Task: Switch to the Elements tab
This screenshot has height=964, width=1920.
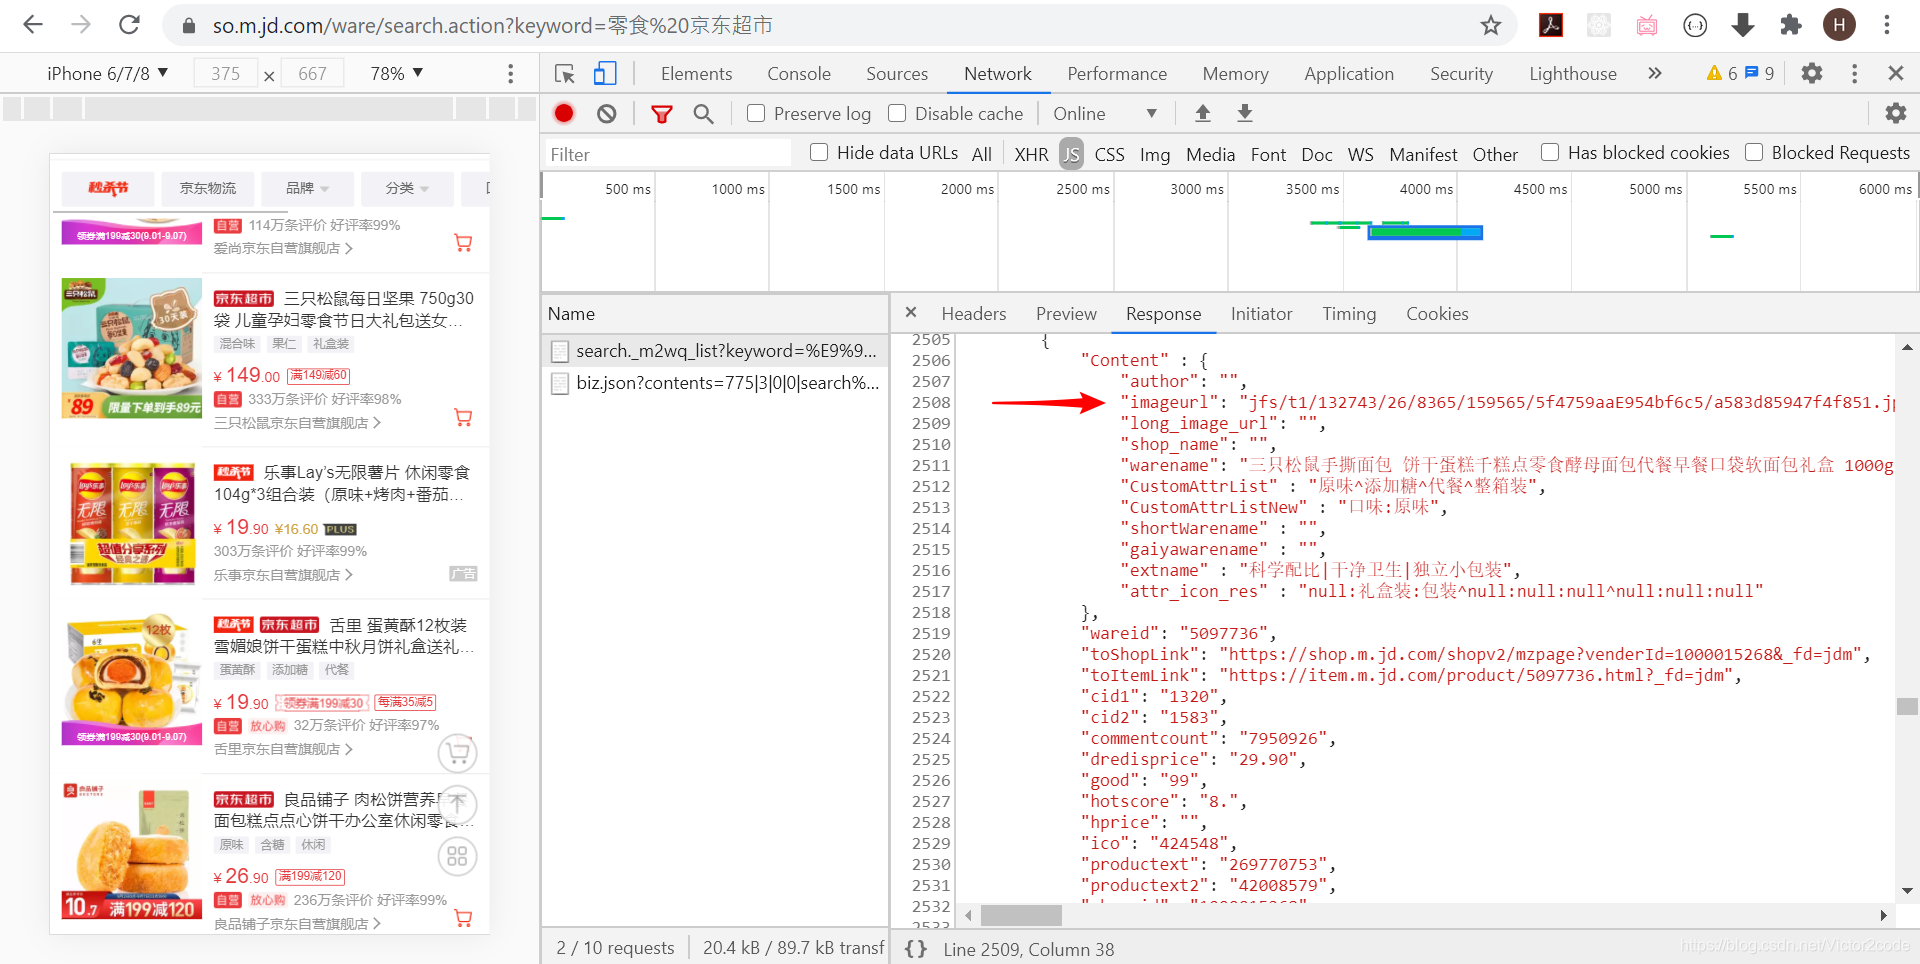Action: [696, 73]
